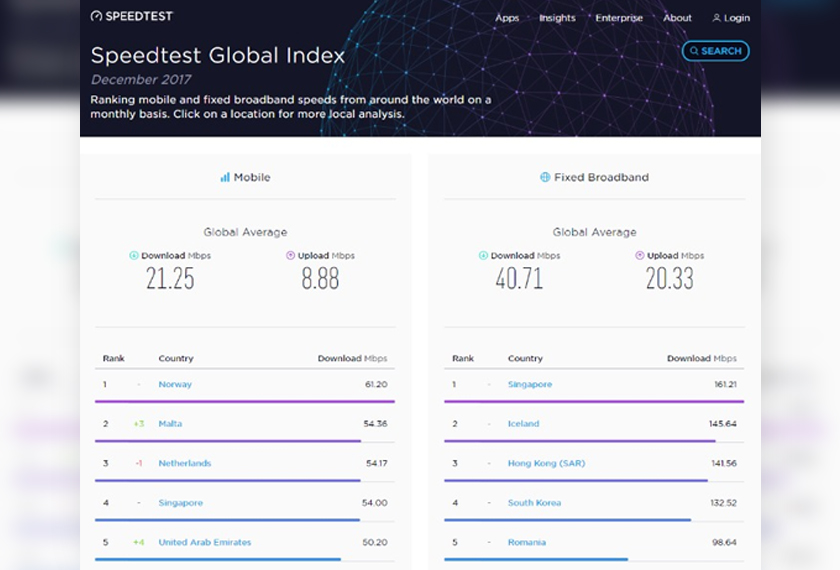Open the United Arab Emirates link

point(205,542)
